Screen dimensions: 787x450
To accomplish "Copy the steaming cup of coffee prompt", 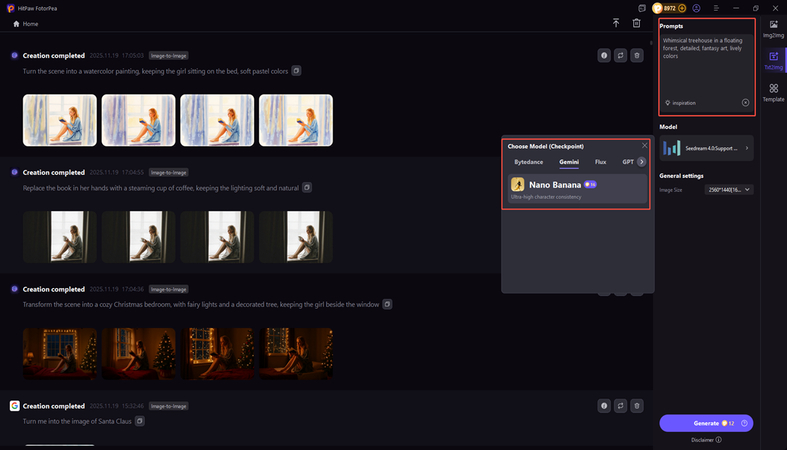I will point(307,187).
